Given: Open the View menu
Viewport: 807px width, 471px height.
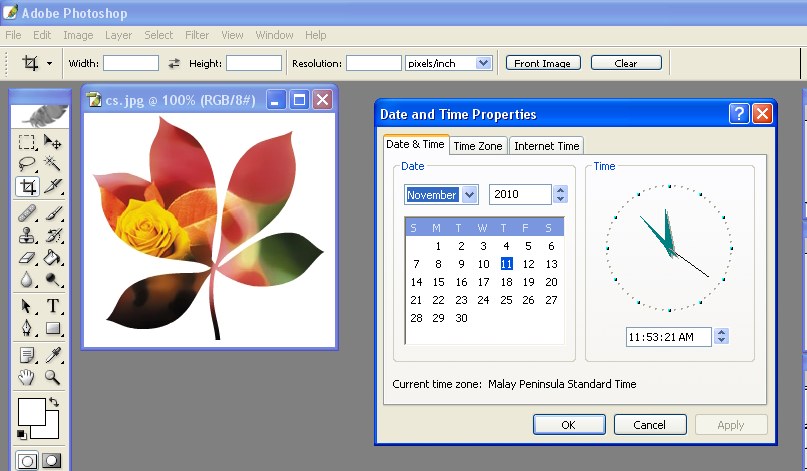Looking at the screenshot, I should (232, 35).
